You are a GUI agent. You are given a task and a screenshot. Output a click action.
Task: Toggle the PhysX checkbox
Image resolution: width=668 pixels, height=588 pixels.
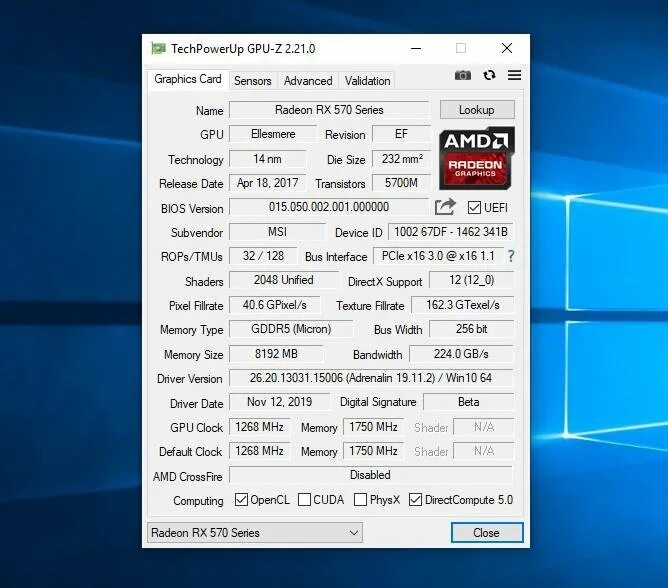[360, 499]
